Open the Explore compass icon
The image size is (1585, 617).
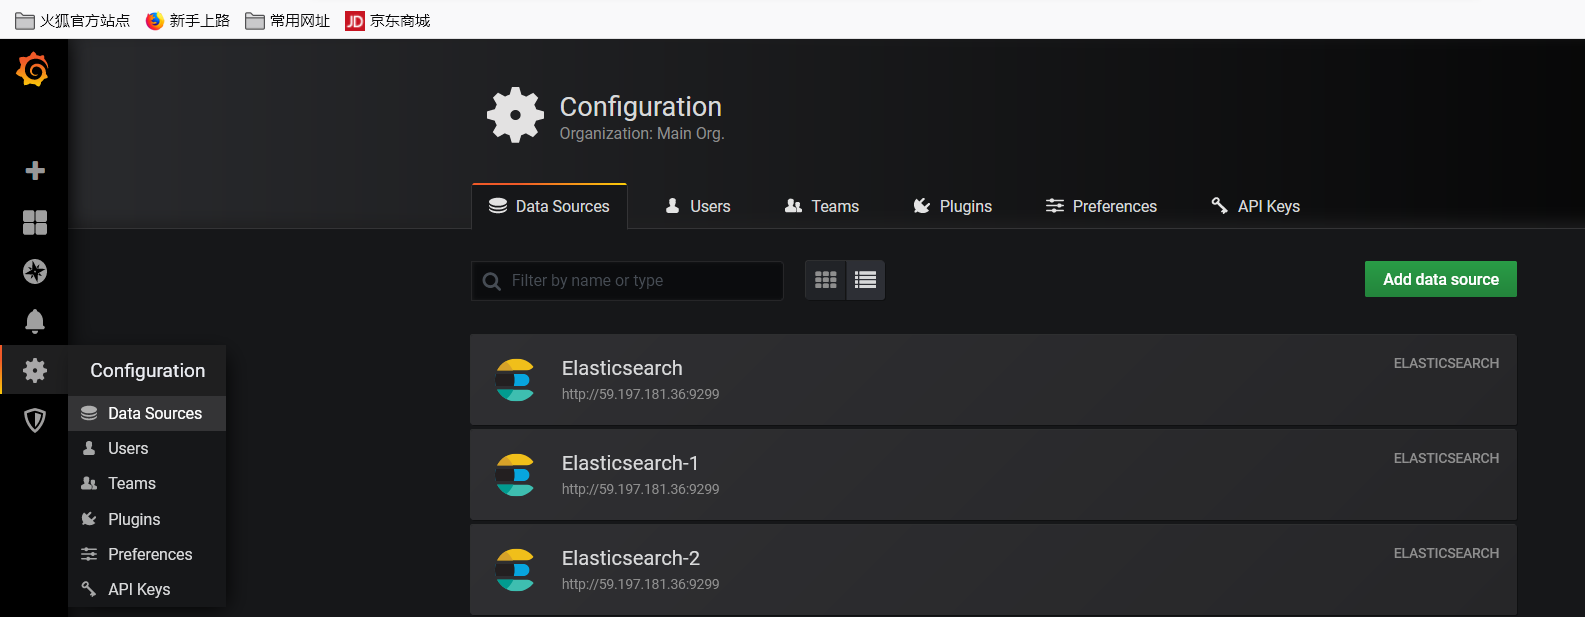pos(35,271)
